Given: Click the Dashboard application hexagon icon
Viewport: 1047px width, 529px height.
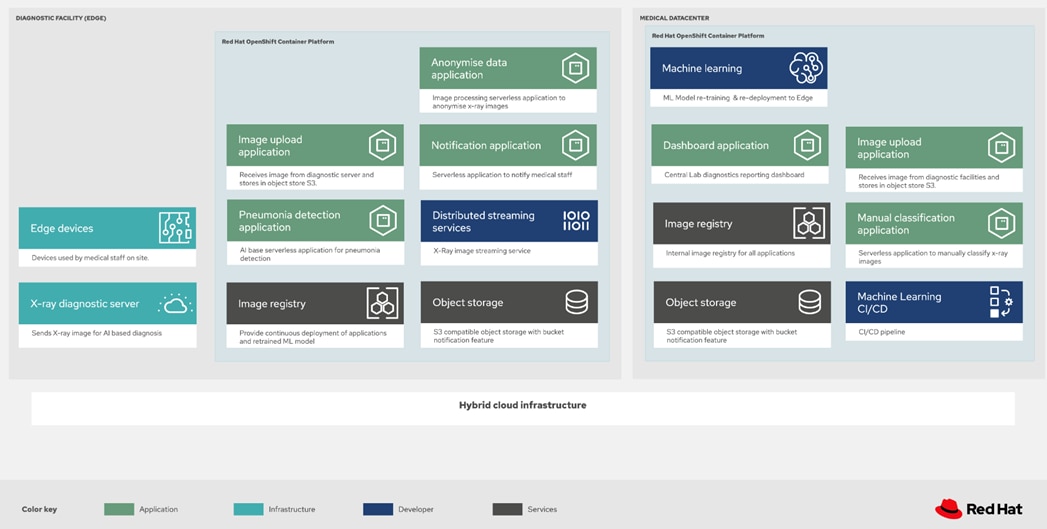Looking at the screenshot, I should [x=807, y=145].
